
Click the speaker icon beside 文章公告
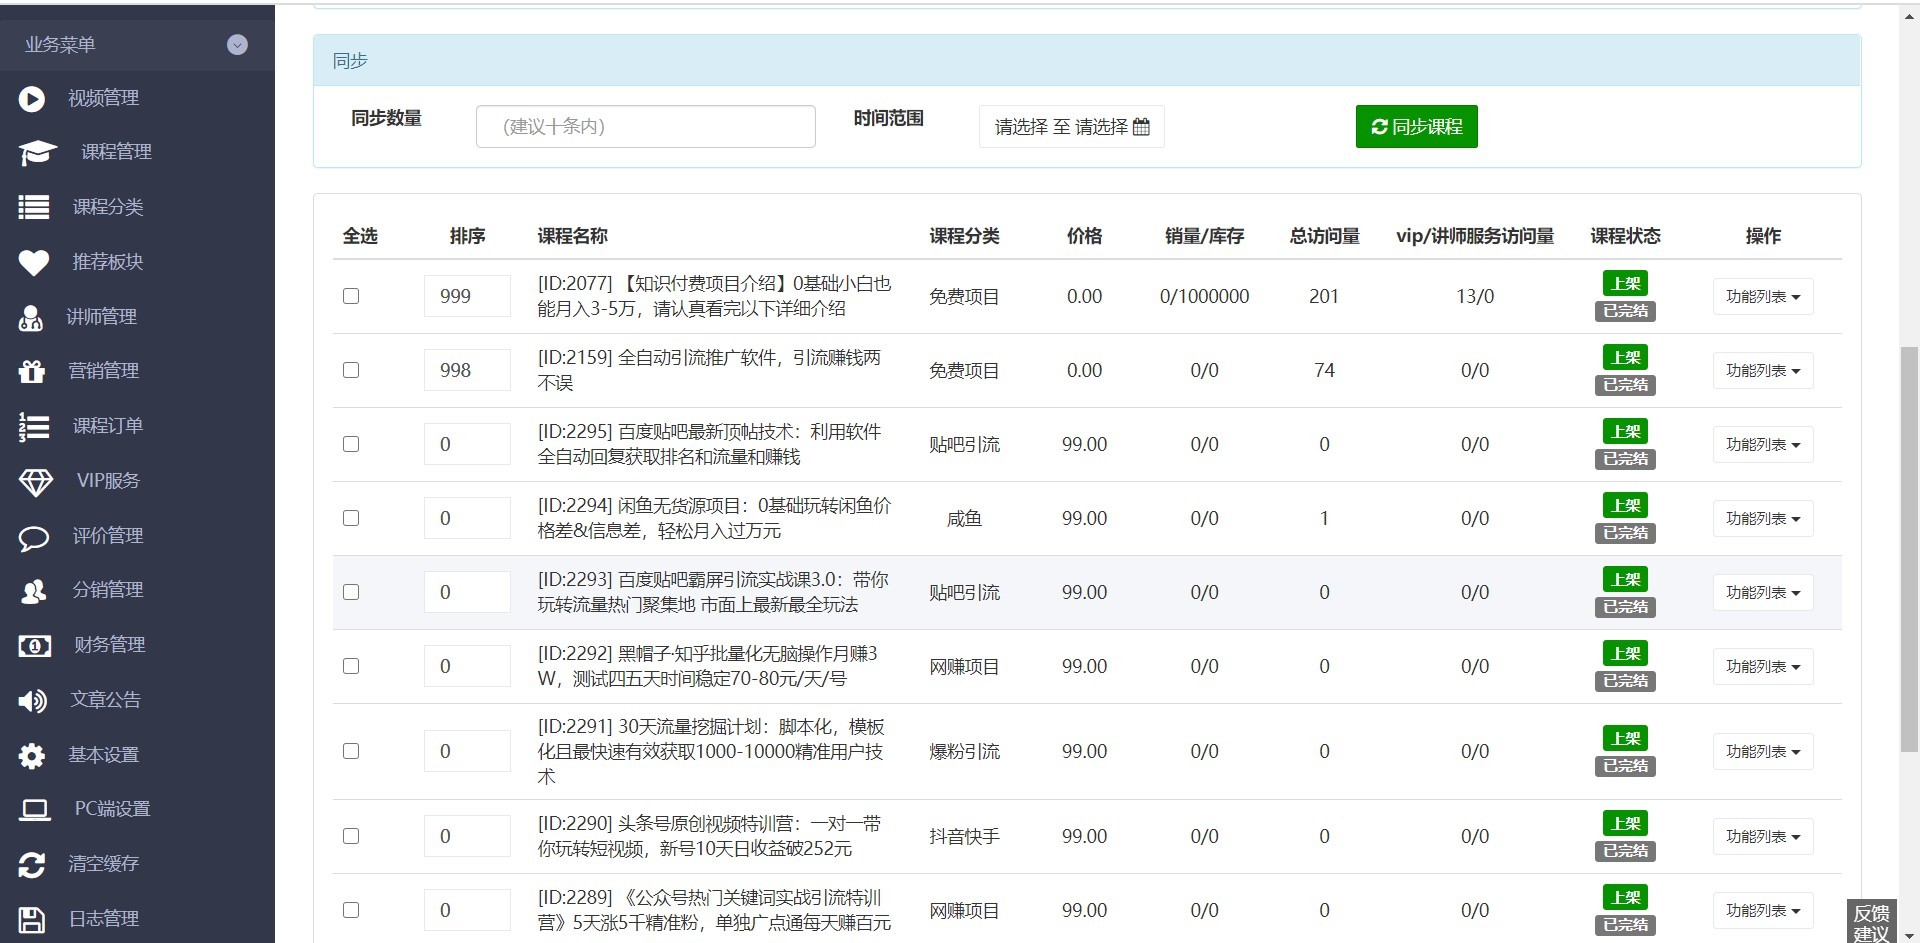(x=33, y=700)
